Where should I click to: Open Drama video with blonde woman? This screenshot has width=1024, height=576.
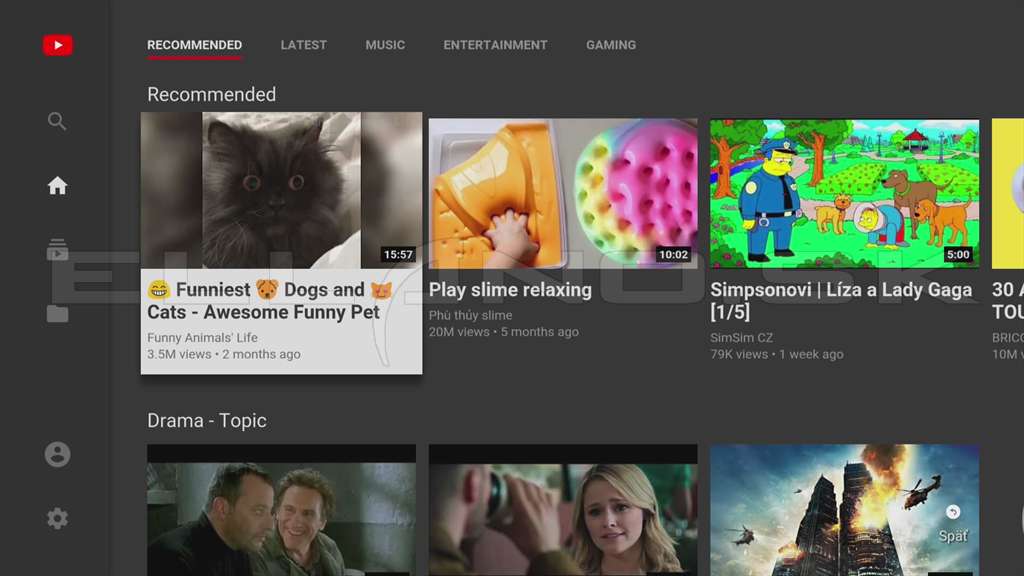pos(563,510)
